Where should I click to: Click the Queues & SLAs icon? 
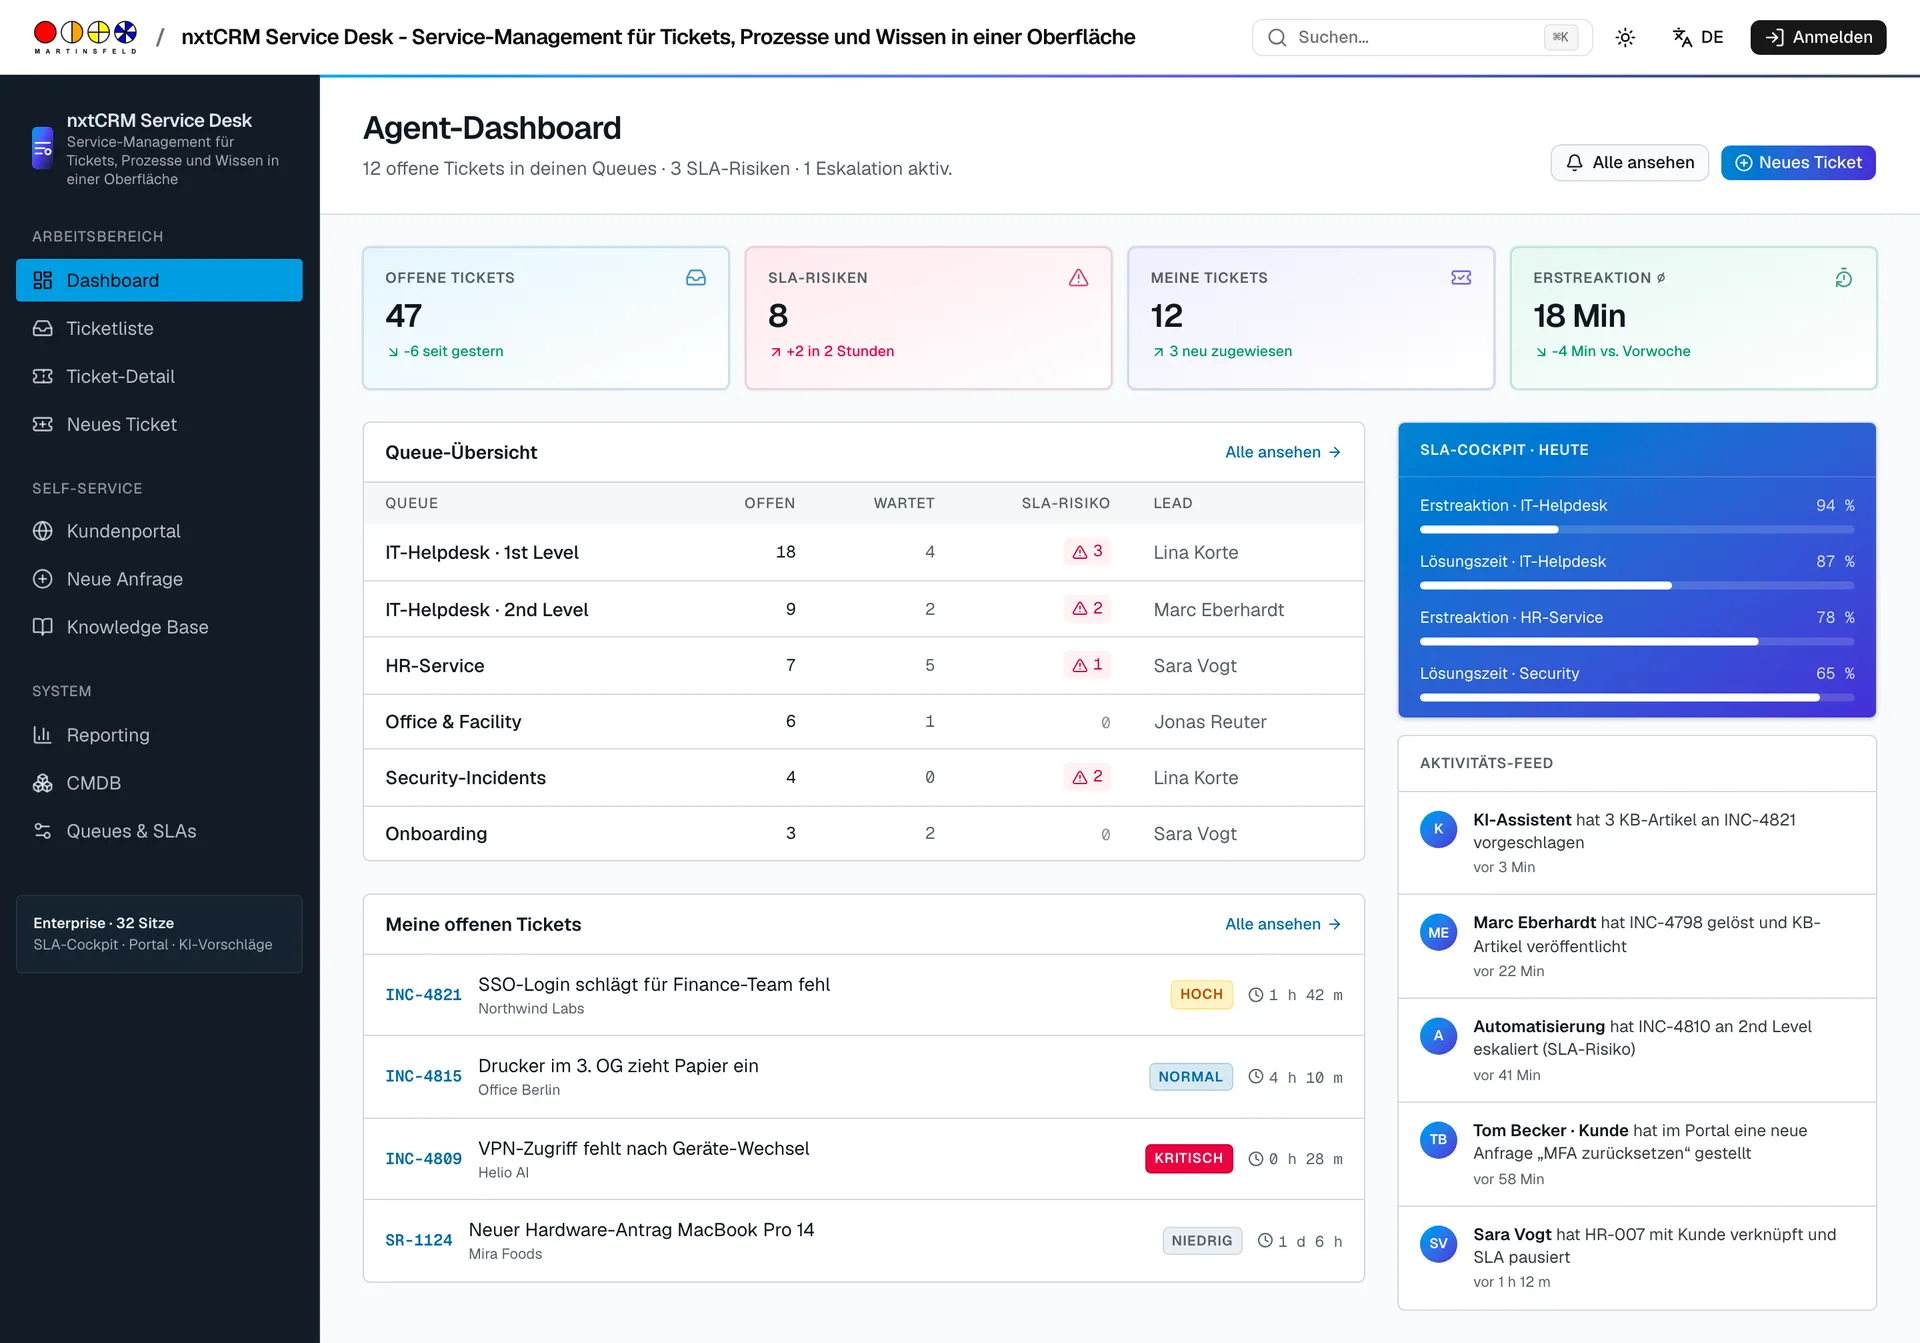point(42,831)
